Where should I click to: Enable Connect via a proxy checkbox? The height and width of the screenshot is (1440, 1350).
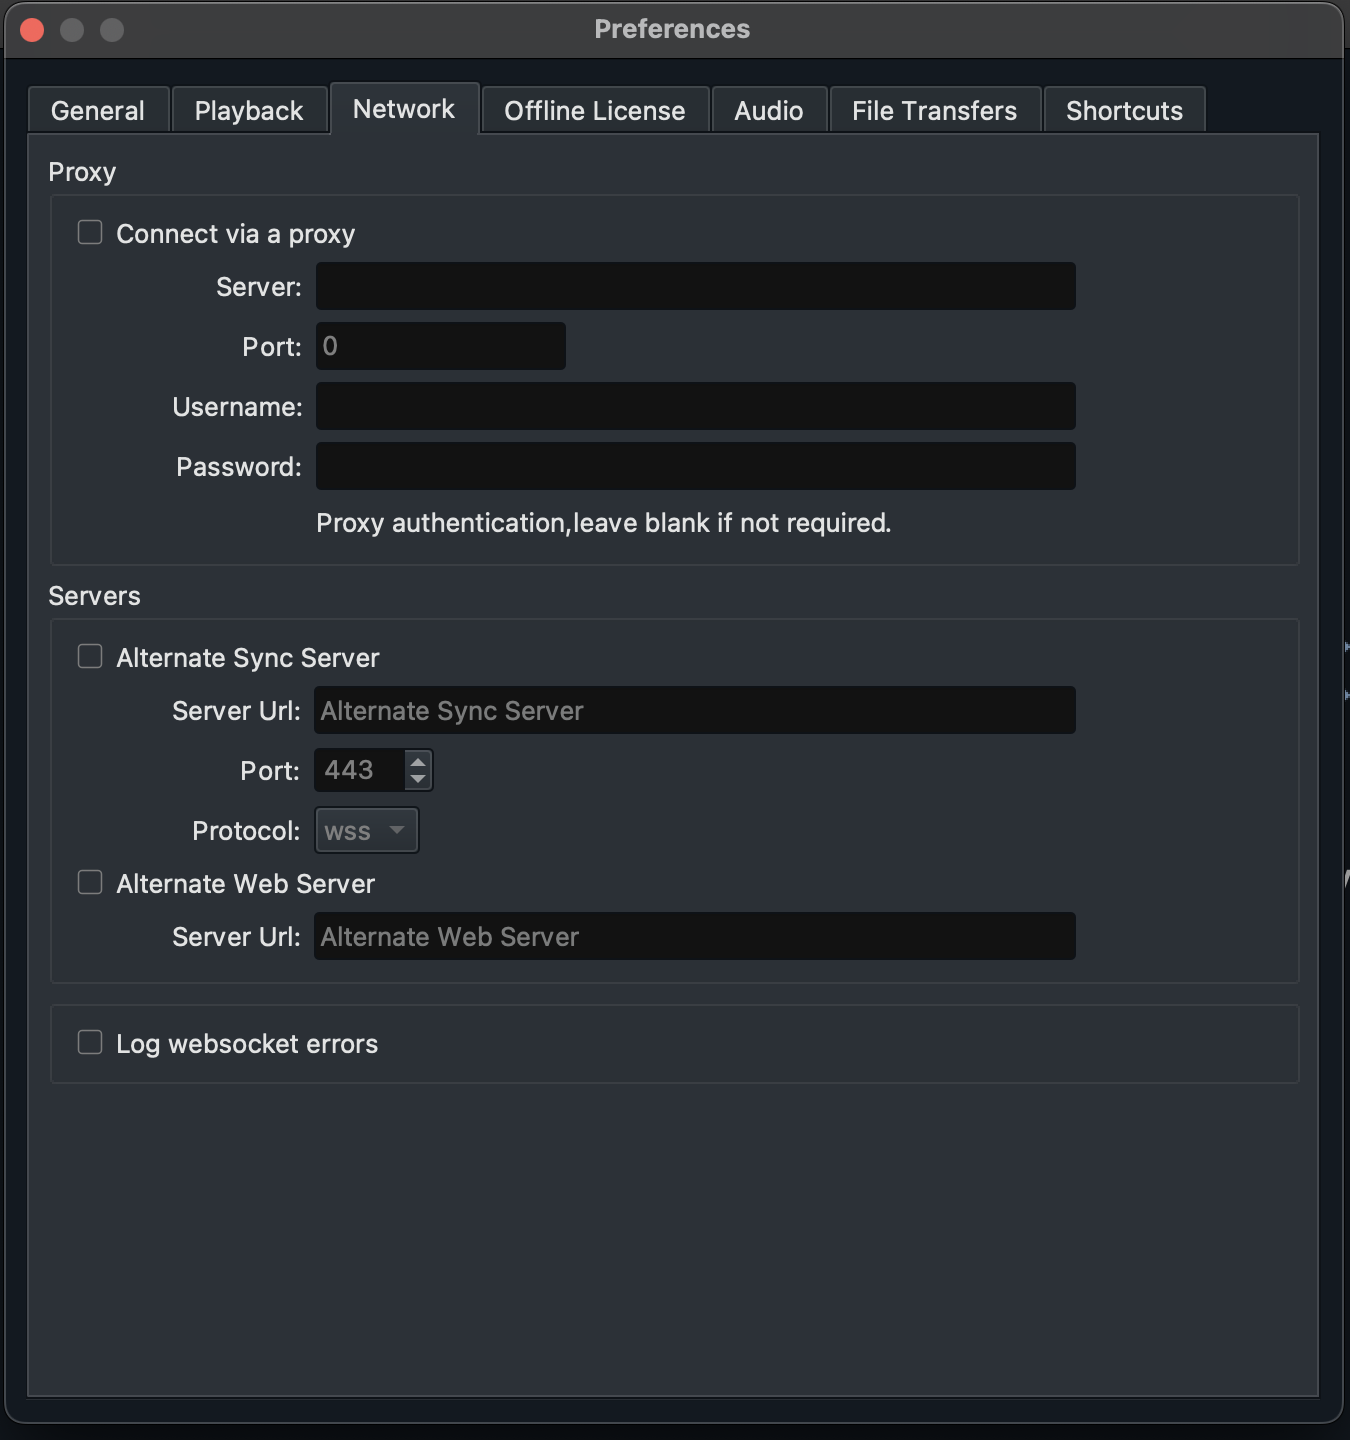coord(90,233)
